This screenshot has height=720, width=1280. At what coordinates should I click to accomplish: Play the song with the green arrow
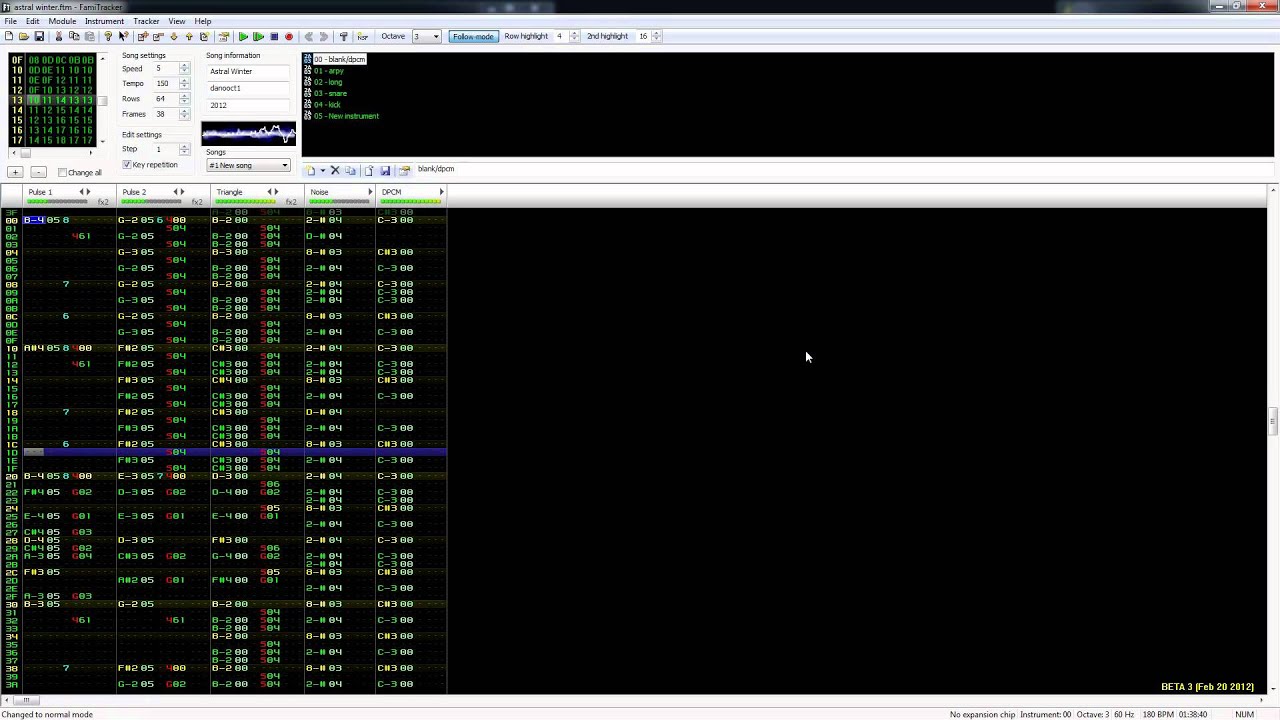[x=243, y=36]
